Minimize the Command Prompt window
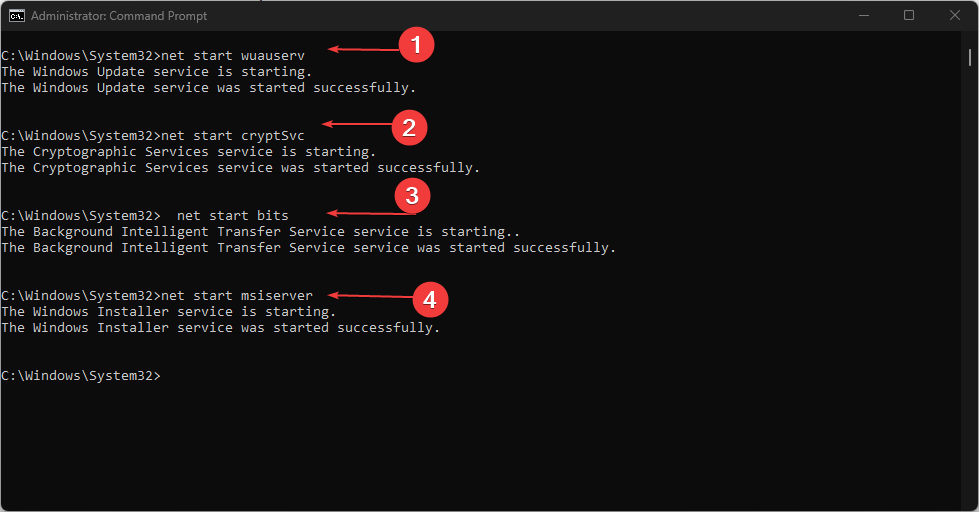 pyautogui.click(x=864, y=15)
